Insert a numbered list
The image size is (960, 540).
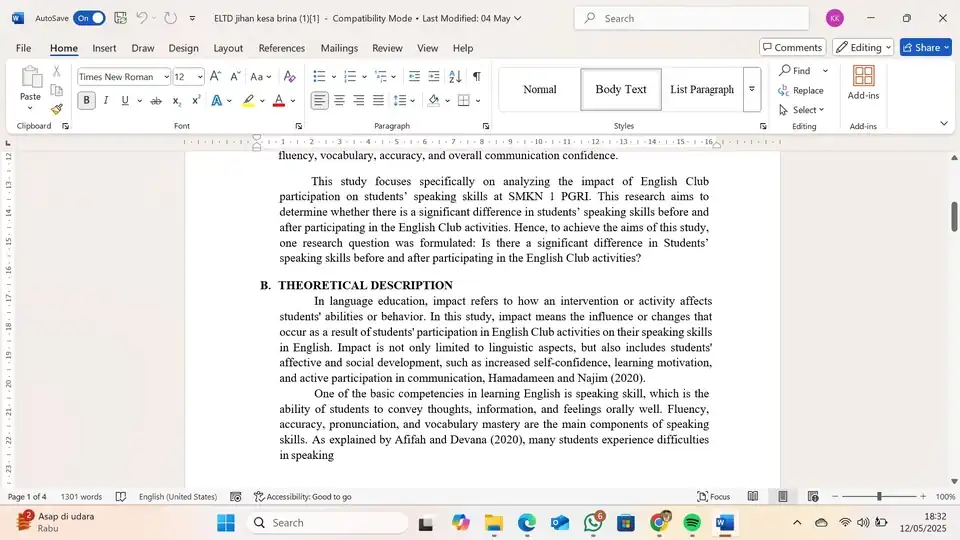click(x=350, y=77)
